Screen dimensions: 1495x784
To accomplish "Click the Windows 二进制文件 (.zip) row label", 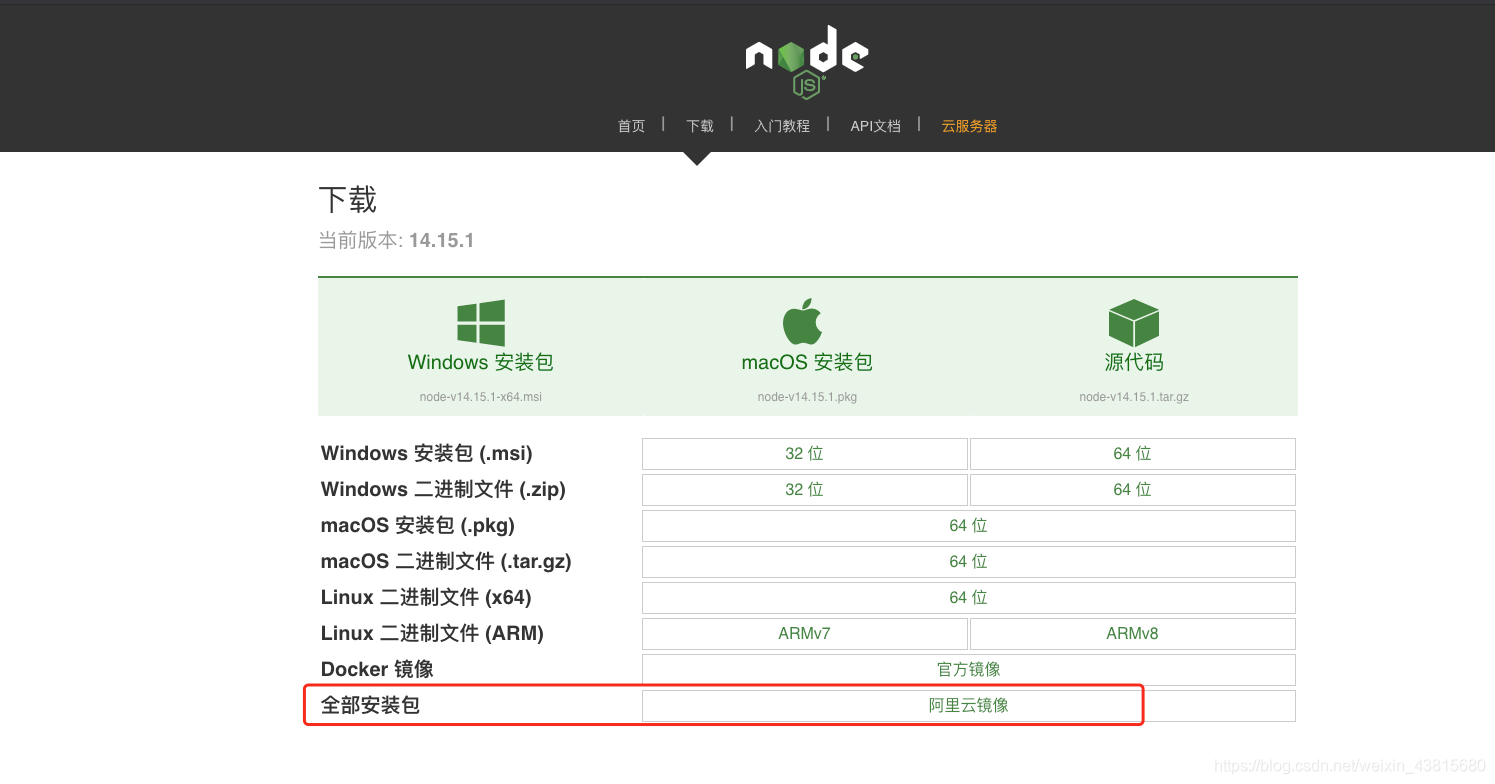I will (443, 490).
